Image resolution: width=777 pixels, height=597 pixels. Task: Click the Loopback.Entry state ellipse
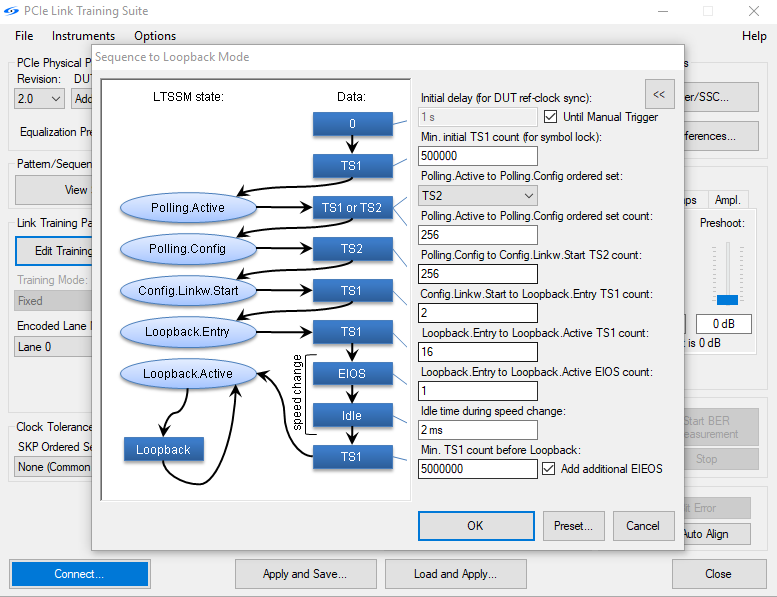tap(188, 332)
